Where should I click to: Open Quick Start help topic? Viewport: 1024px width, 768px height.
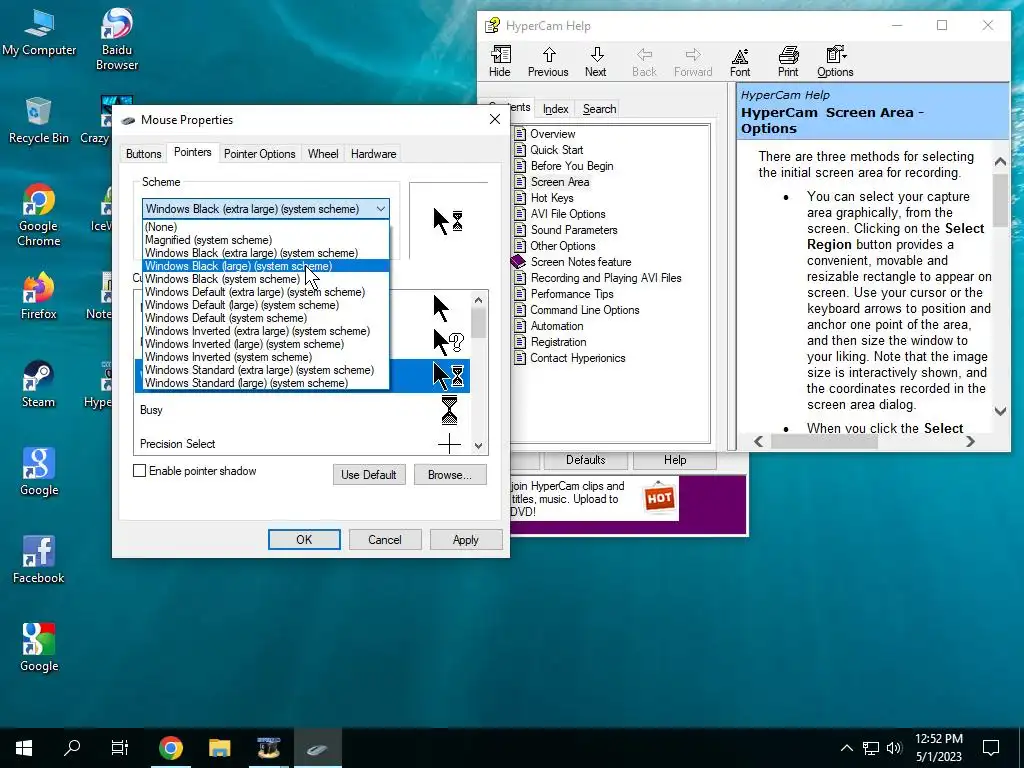point(556,150)
